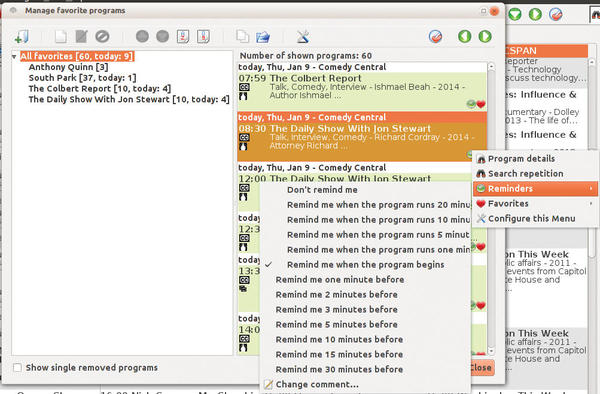This screenshot has height=394, width=600.
Task: Choose remind when program runs 10 minutes
Action: pos(365,220)
